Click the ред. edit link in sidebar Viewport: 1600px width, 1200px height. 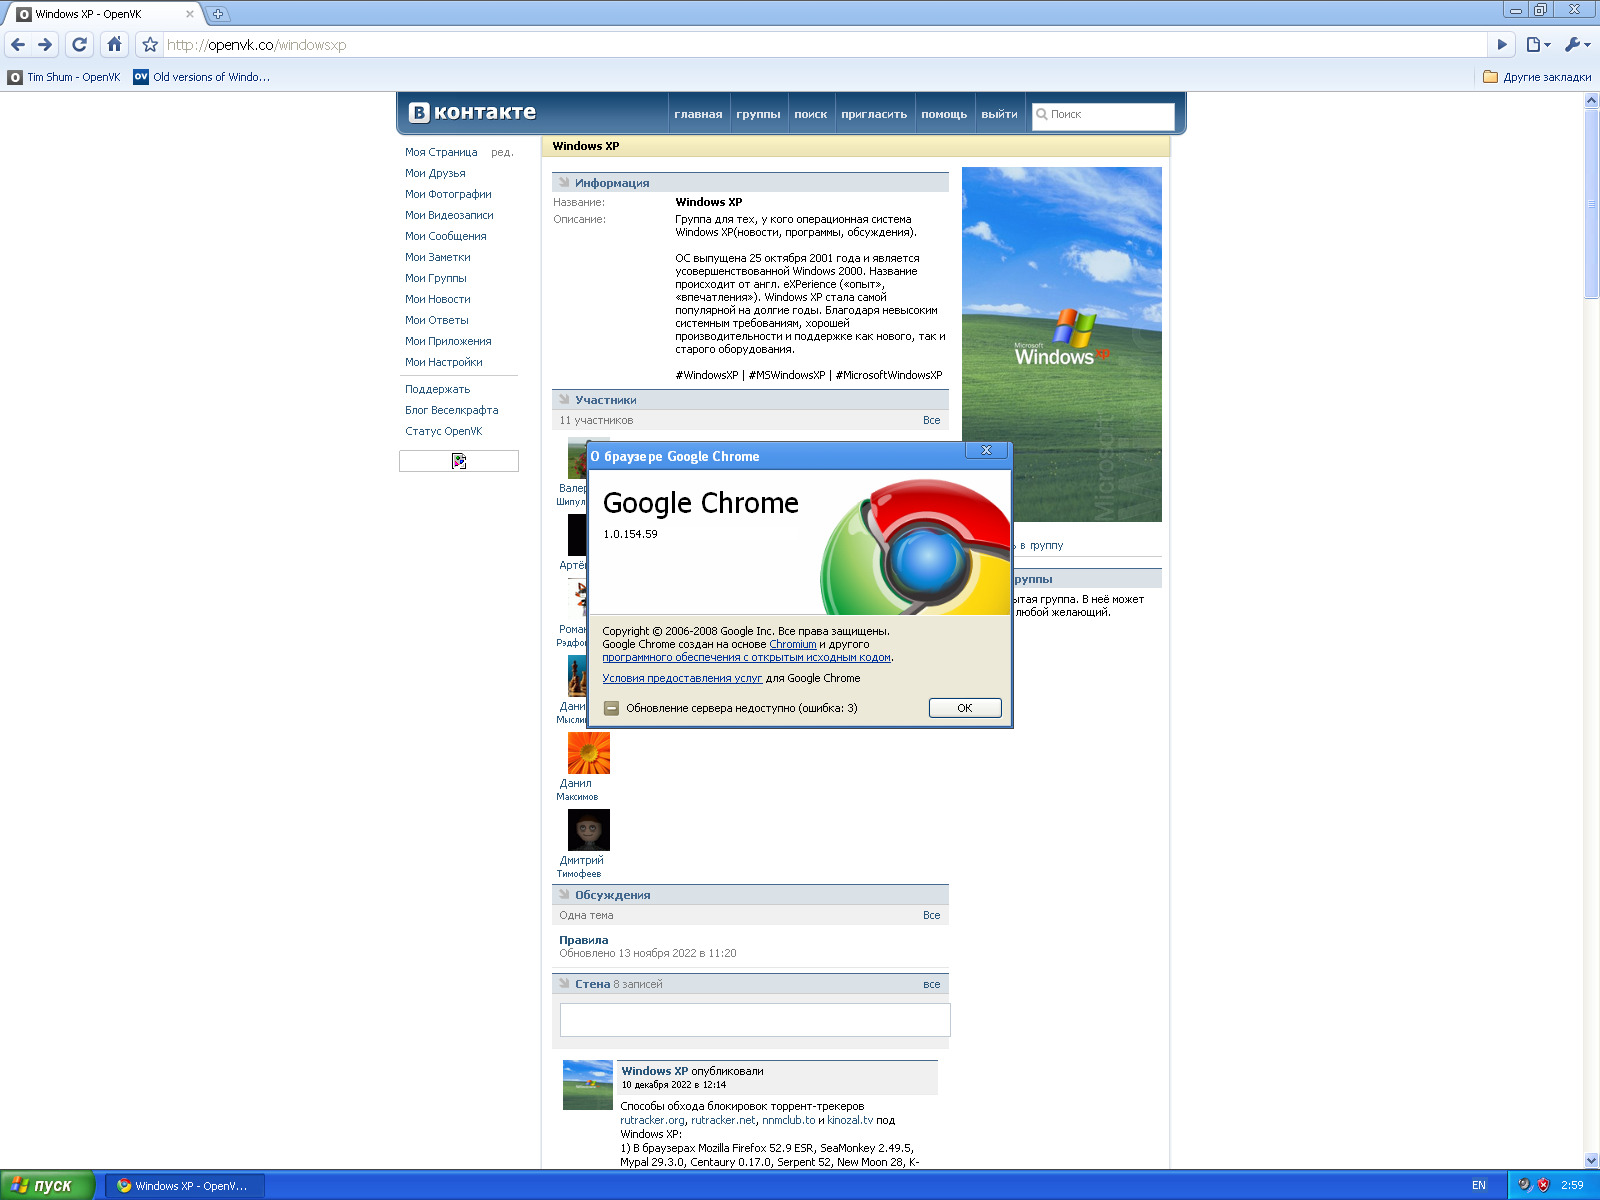(502, 152)
